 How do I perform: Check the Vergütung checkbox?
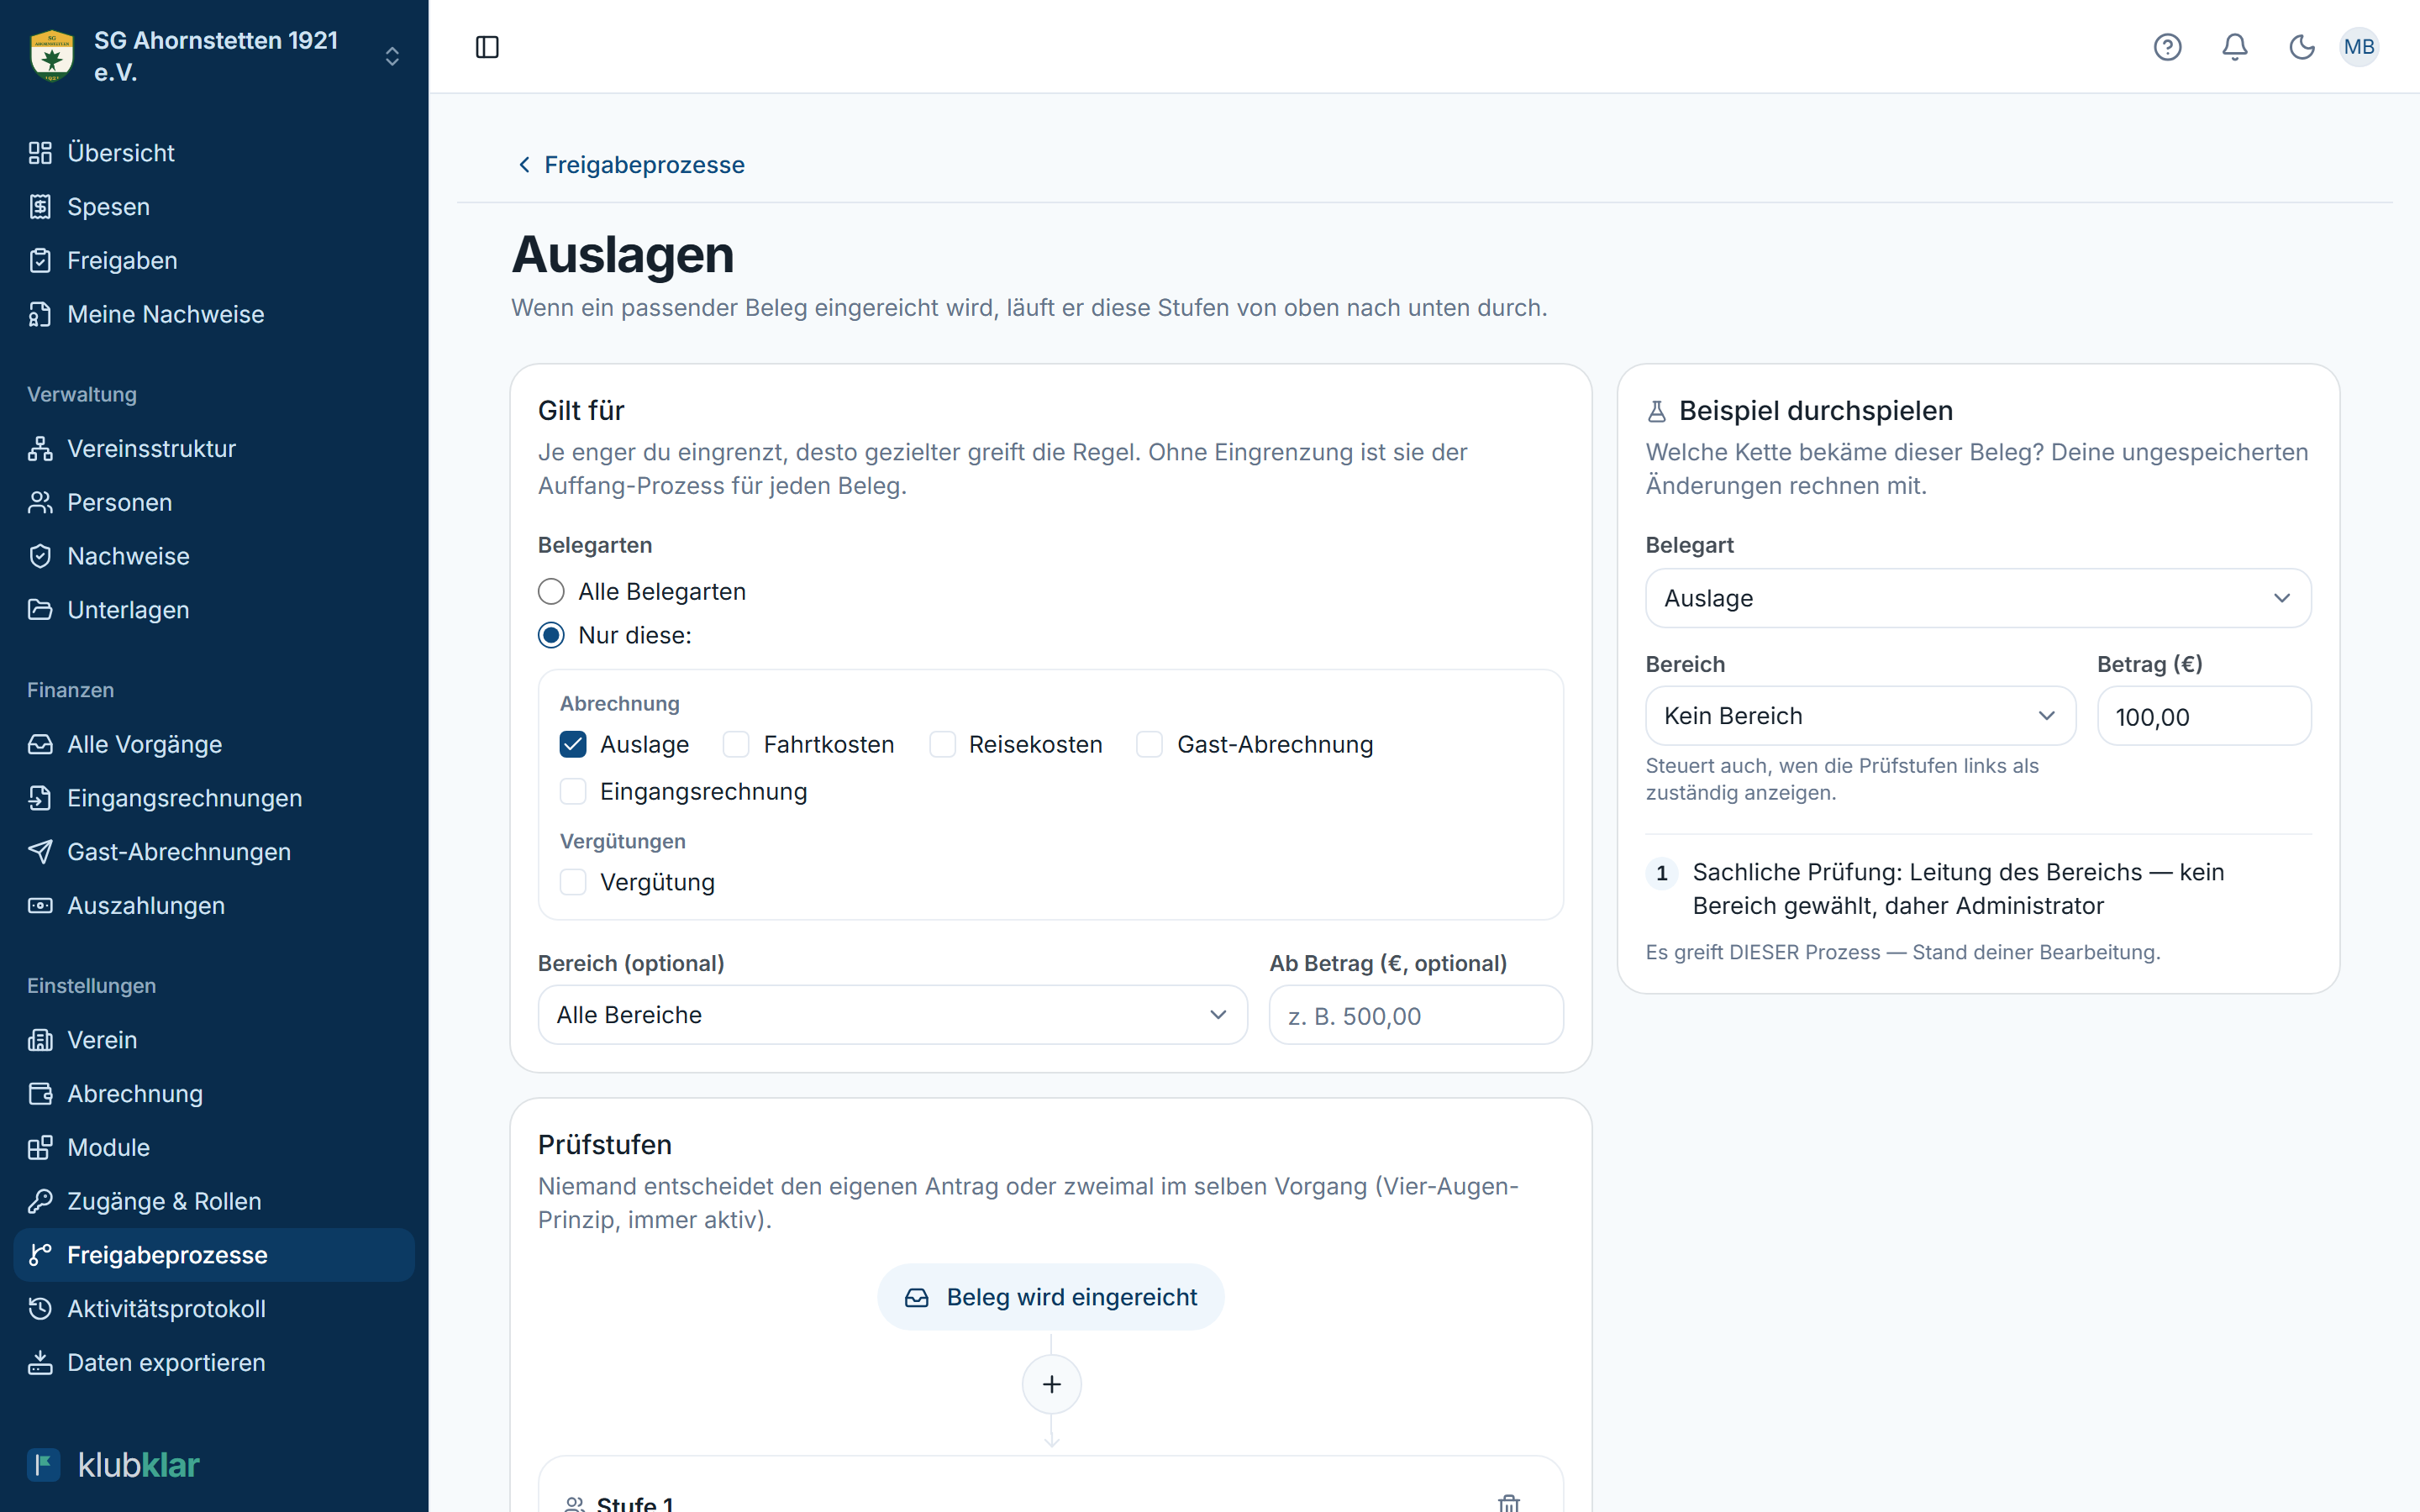click(x=573, y=882)
